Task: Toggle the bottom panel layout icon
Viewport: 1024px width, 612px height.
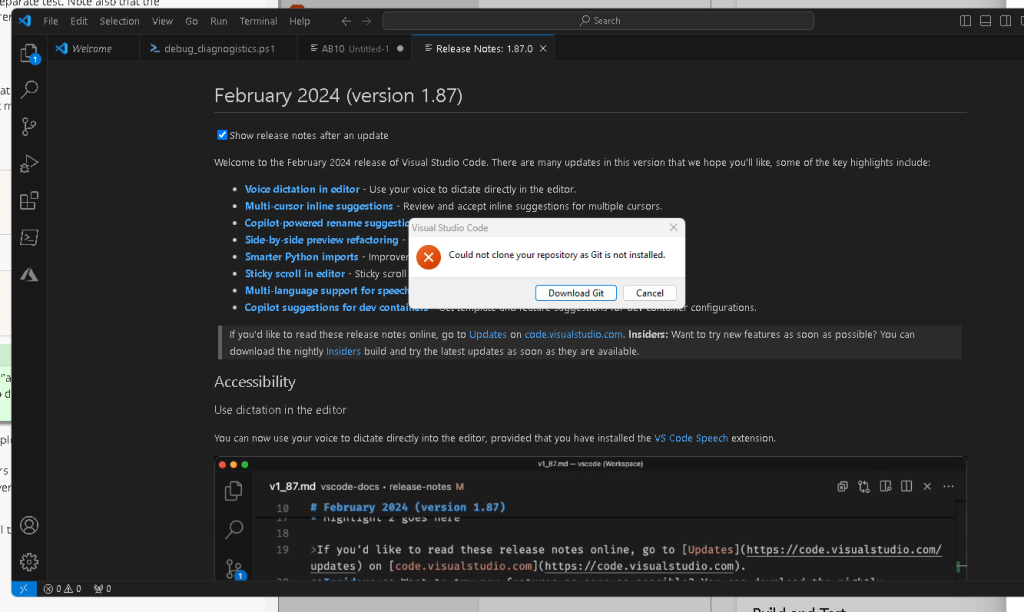Action: click(985, 21)
